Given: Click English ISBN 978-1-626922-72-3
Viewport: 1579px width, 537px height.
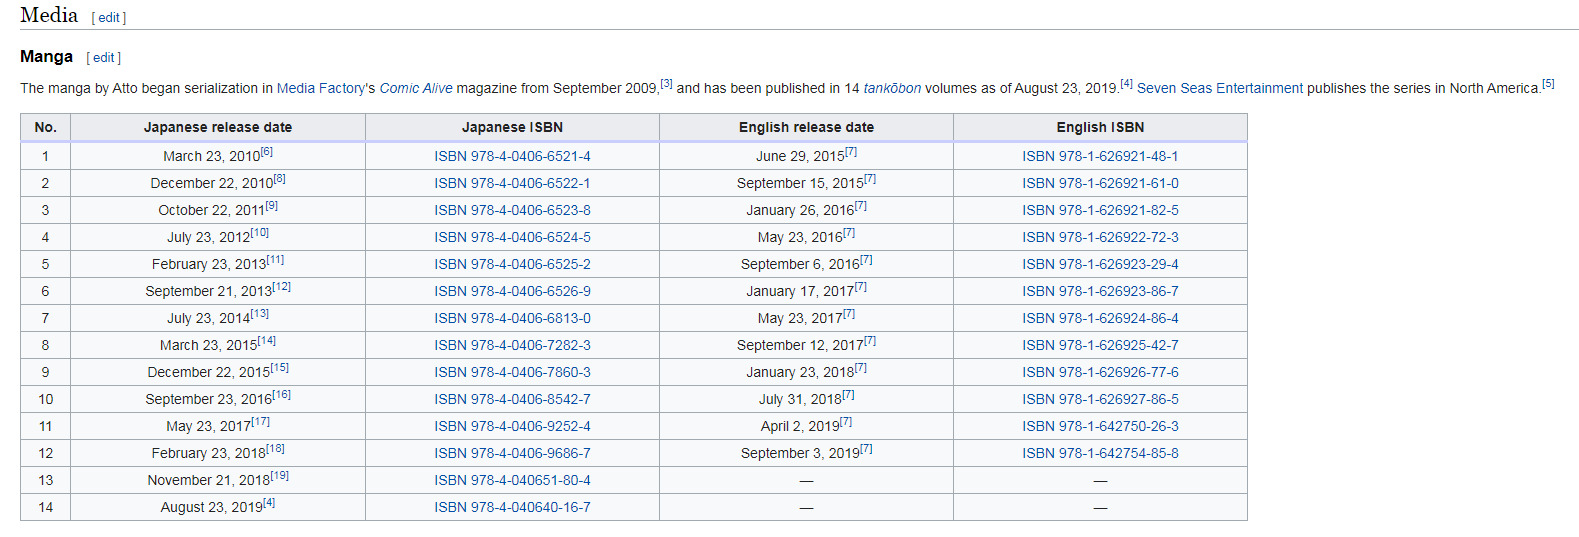Looking at the screenshot, I should tap(1100, 238).
